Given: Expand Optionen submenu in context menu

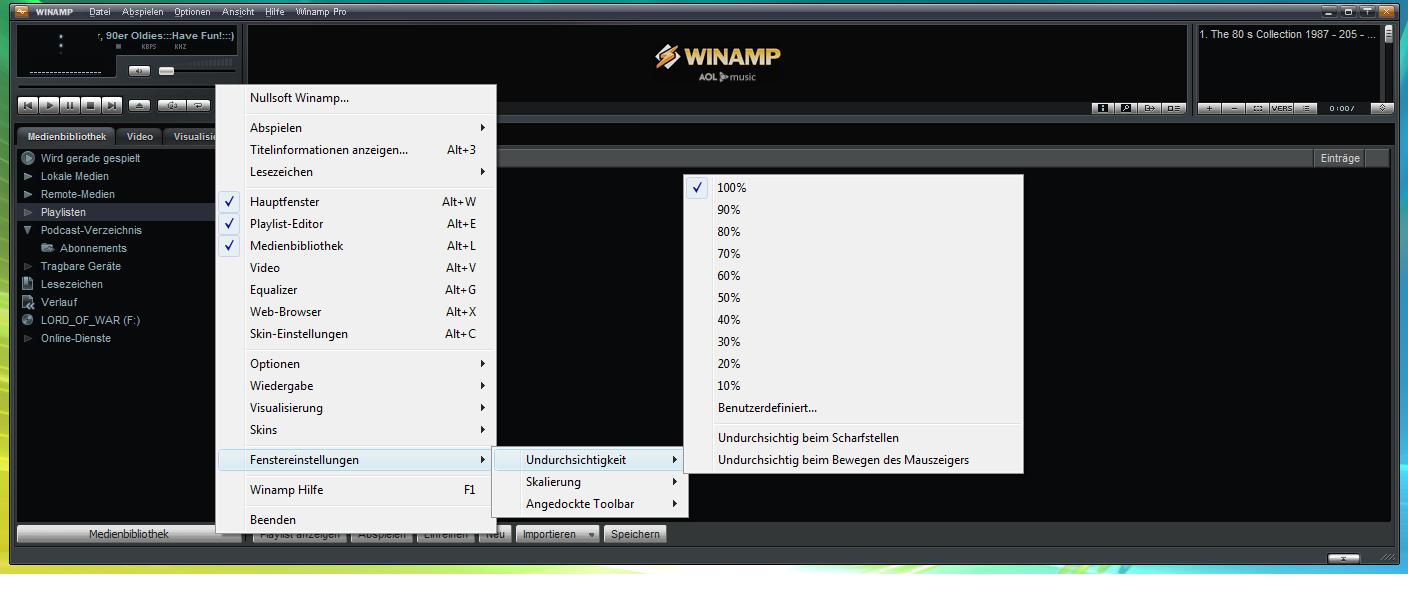Looking at the screenshot, I should [x=356, y=364].
